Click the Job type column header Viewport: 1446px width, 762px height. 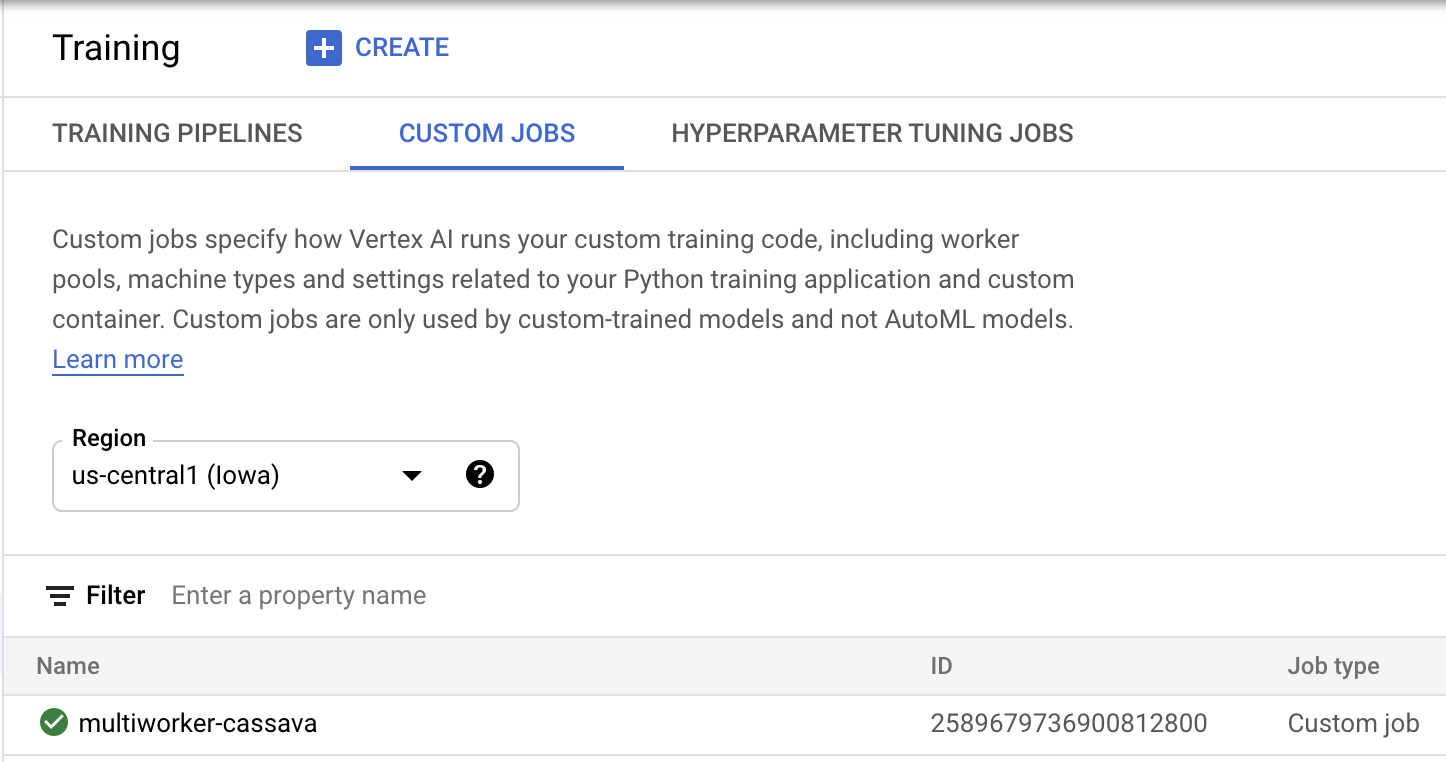[x=1332, y=665]
